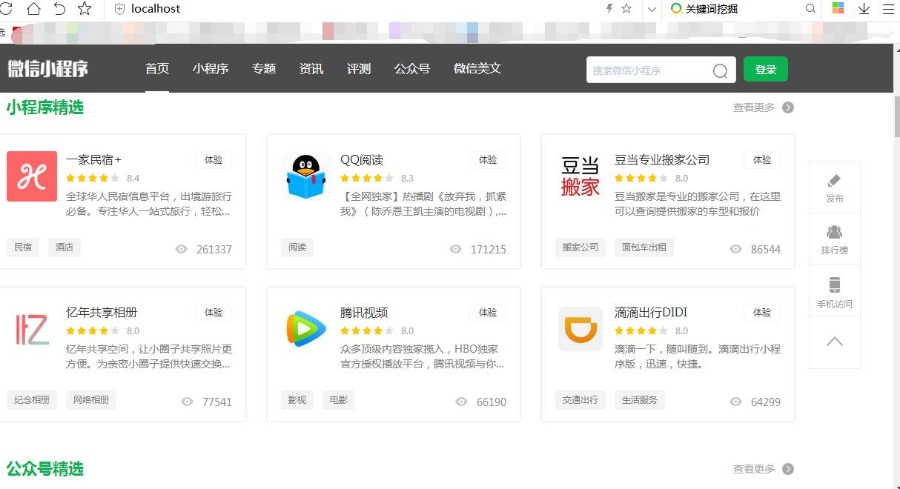
Task: Click 查看更多 beside 公众号精选
Action: click(x=763, y=469)
